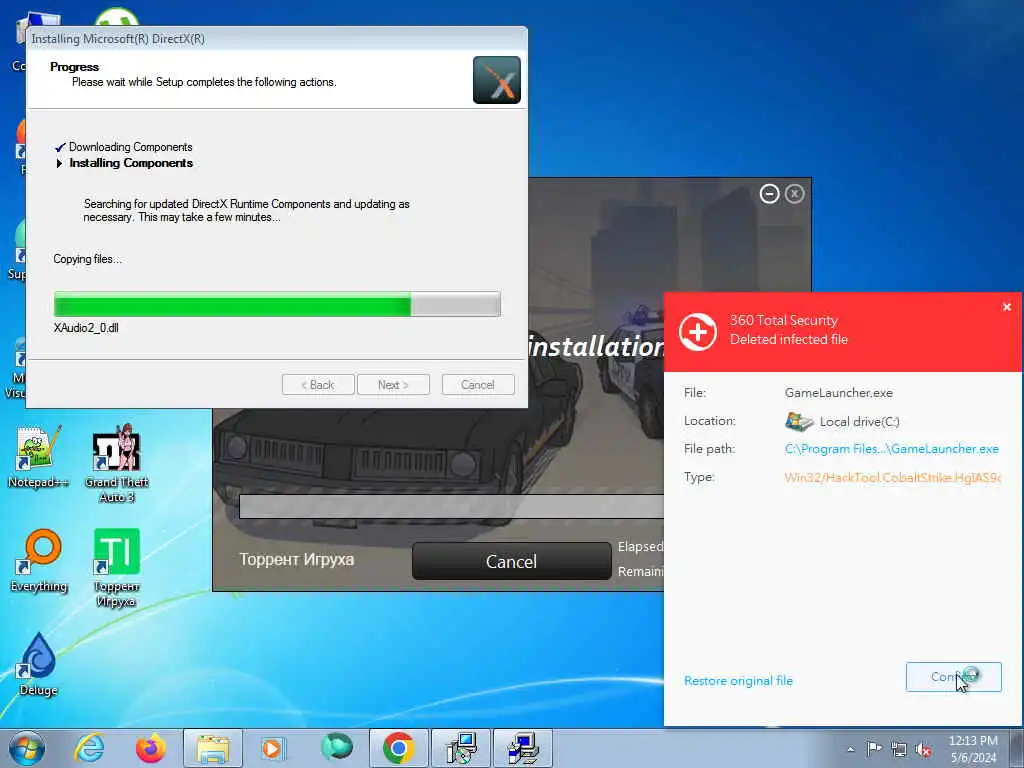Switch to Google Chrome in the taskbar

[399, 748]
